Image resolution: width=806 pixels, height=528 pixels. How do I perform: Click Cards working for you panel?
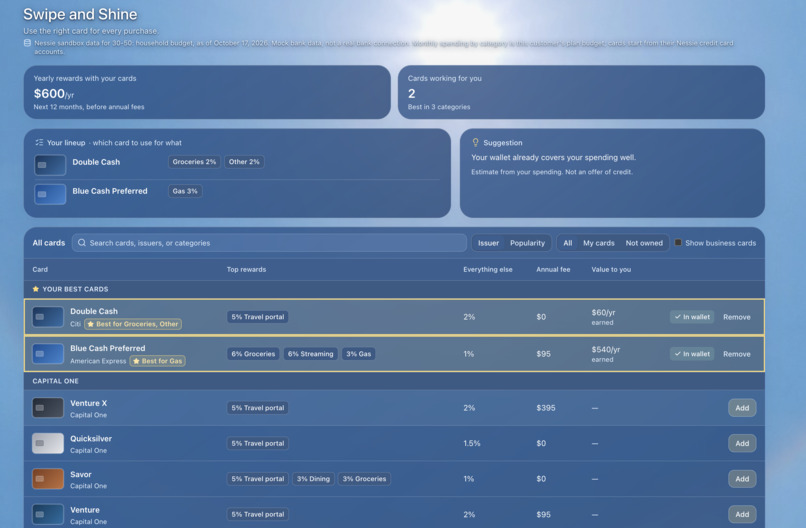click(581, 92)
